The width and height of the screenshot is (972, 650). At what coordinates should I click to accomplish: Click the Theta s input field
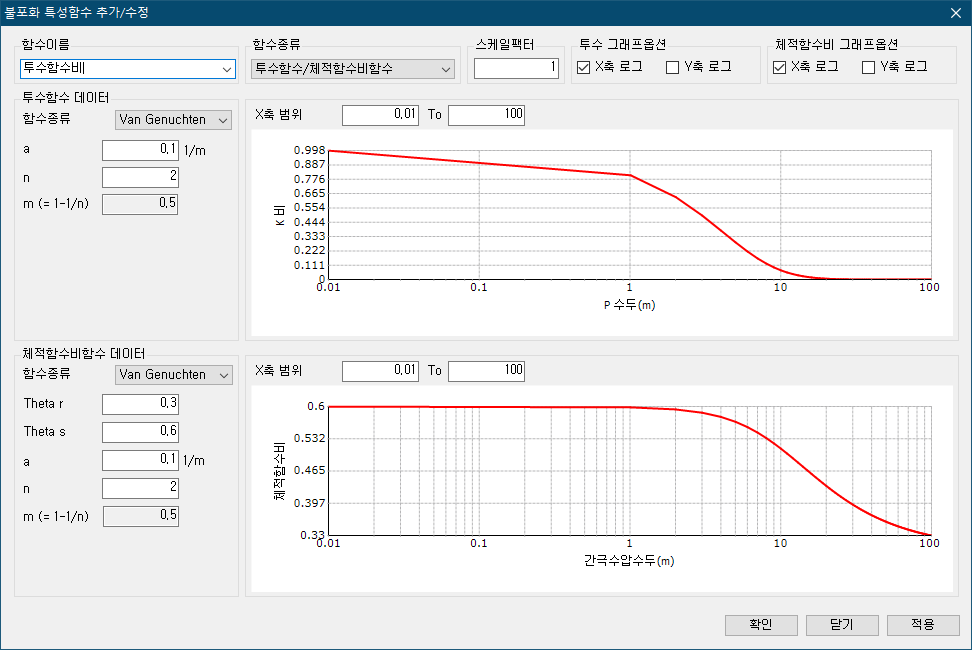pos(140,432)
